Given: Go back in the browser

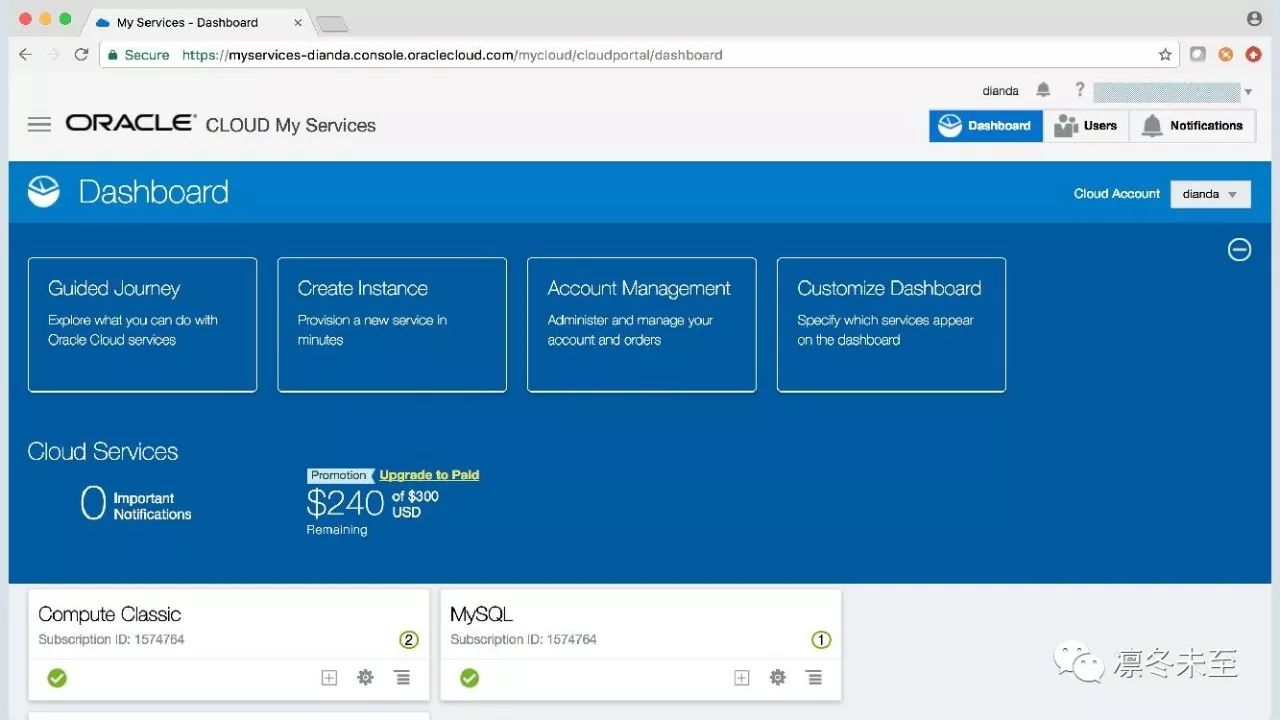Looking at the screenshot, I should 26,55.
